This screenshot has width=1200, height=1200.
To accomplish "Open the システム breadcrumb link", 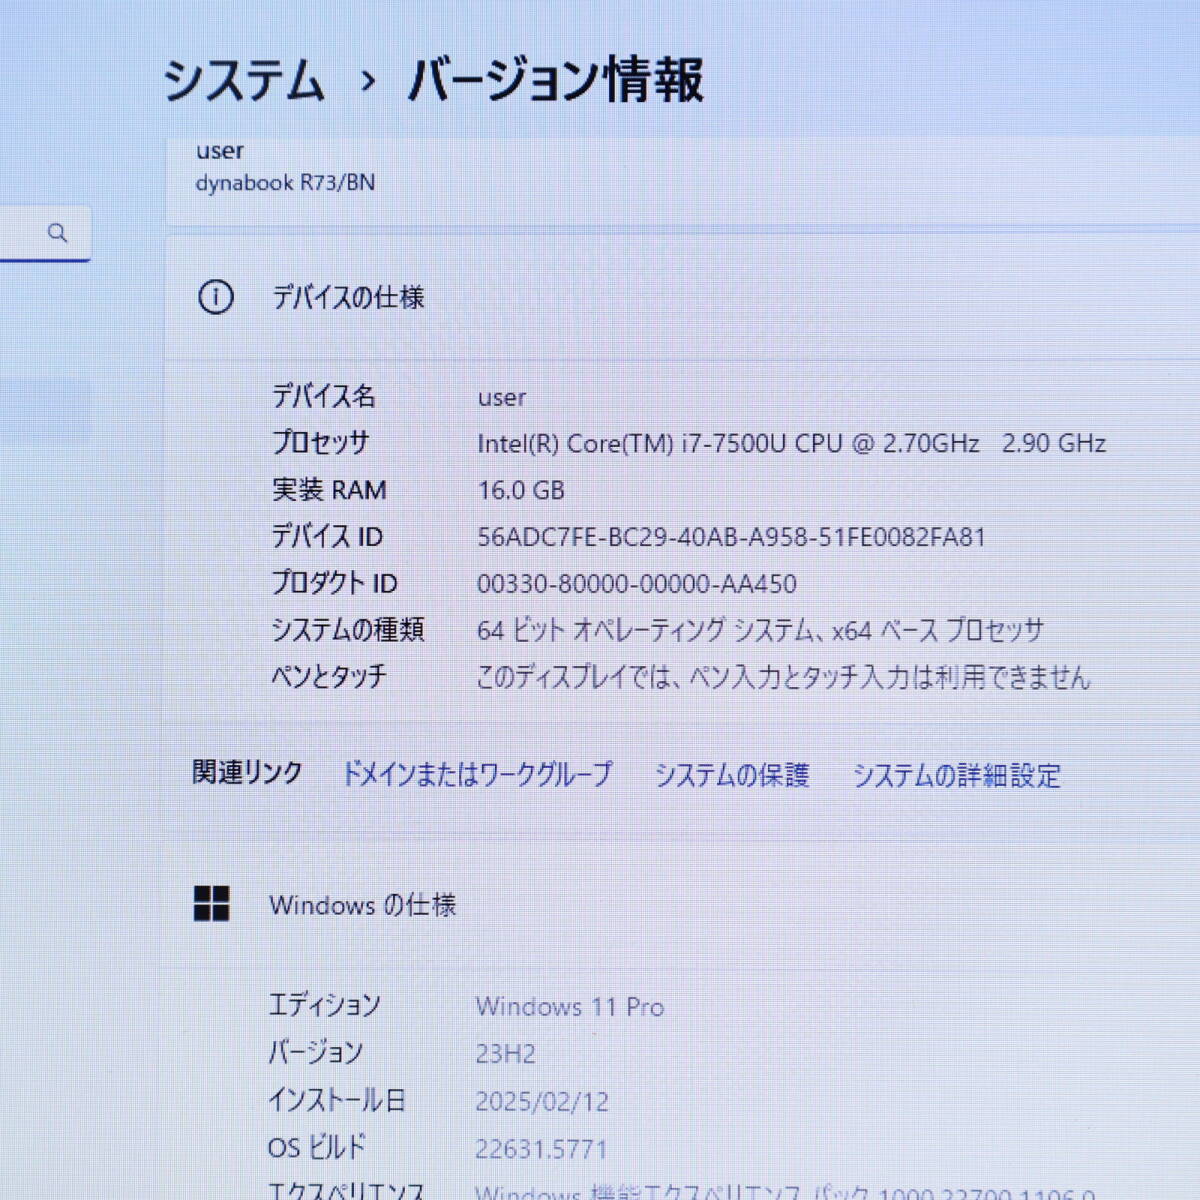I will point(244,80).
